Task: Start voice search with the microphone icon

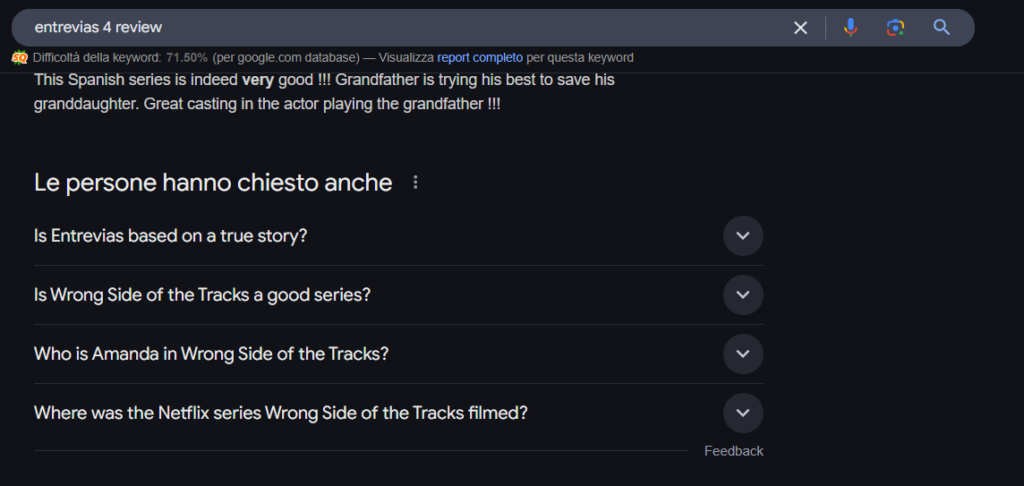Action: click(850, 27)
